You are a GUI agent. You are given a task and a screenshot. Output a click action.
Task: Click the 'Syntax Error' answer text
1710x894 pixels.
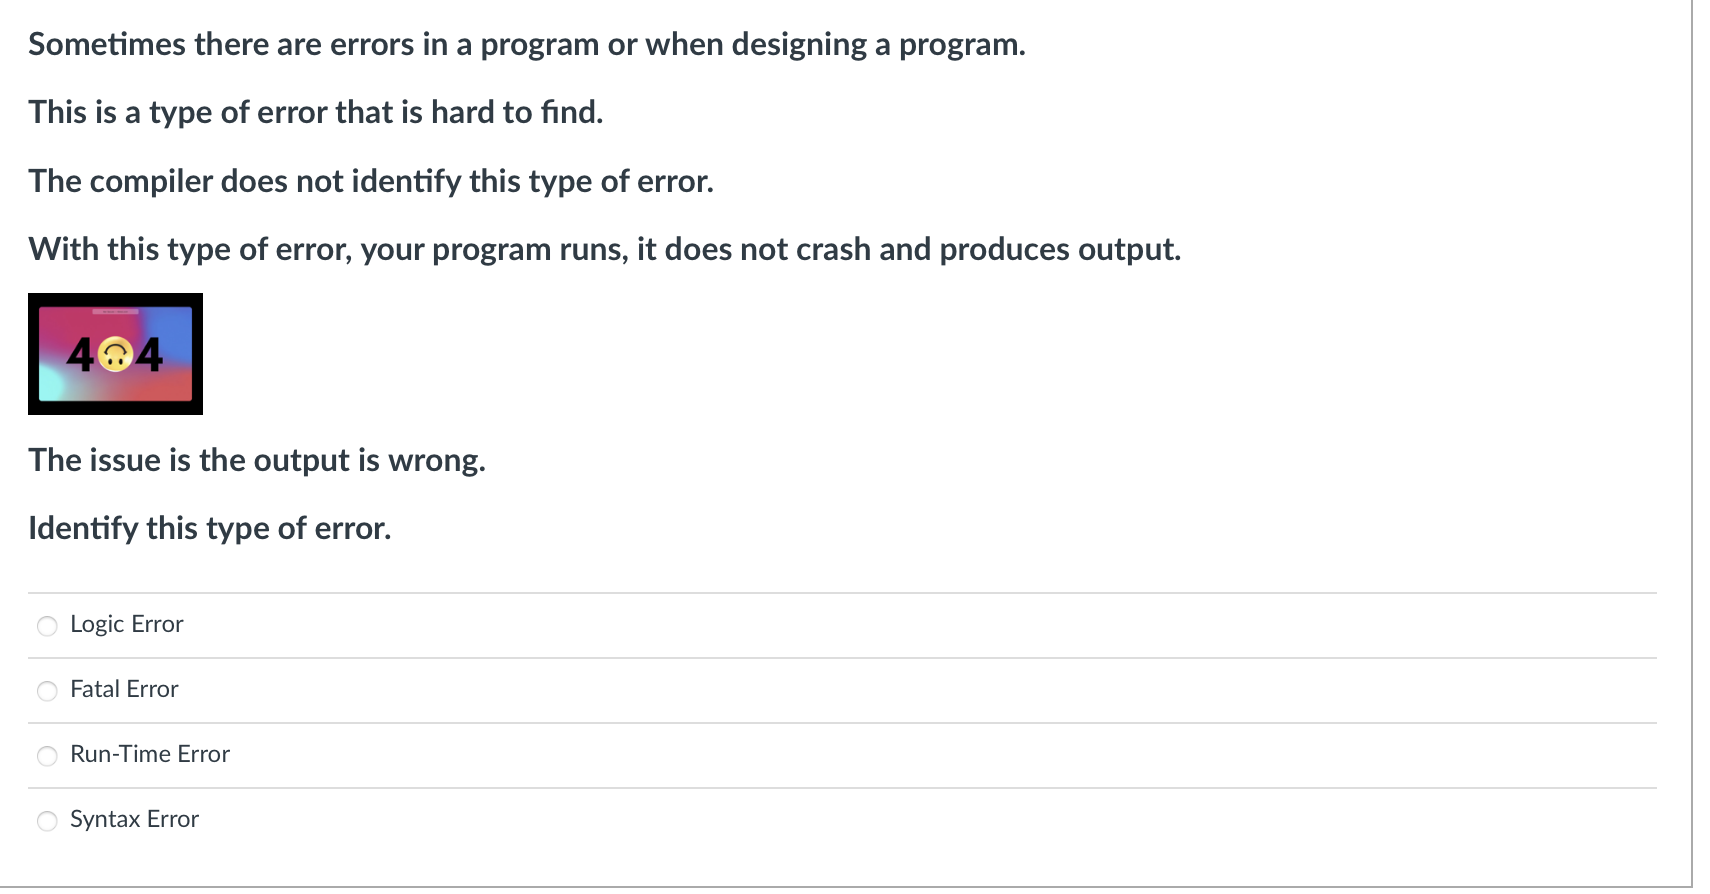click(x=135, y=819)
